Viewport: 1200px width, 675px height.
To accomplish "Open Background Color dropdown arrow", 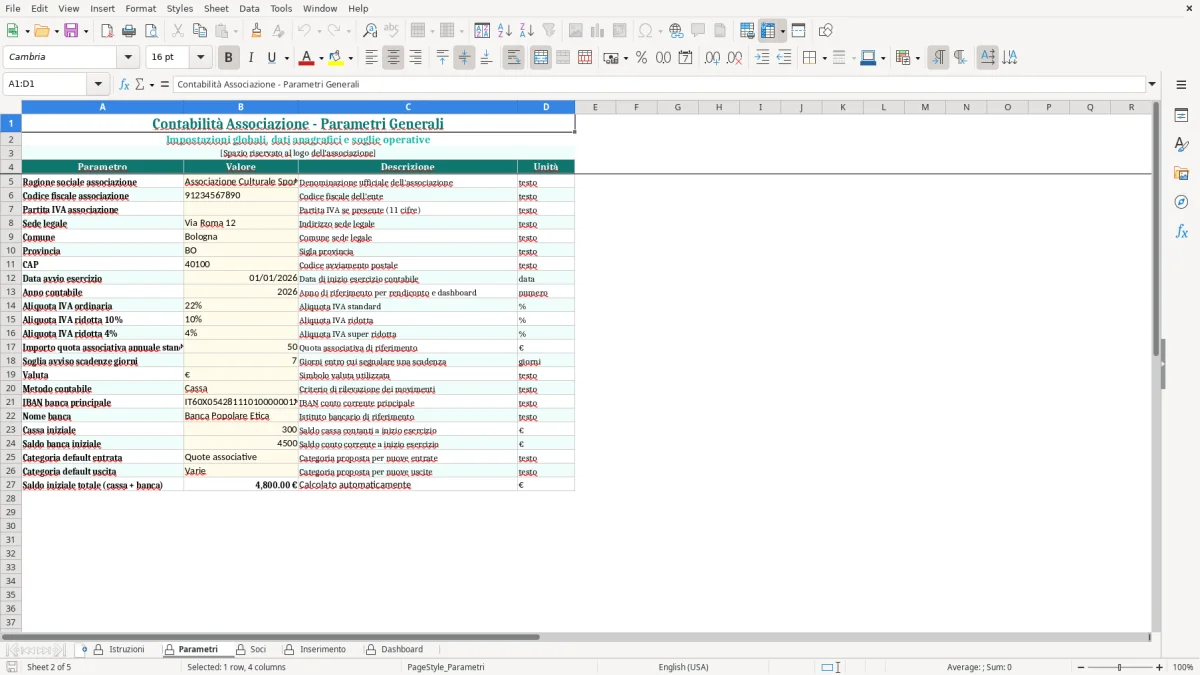I will 350,58.
